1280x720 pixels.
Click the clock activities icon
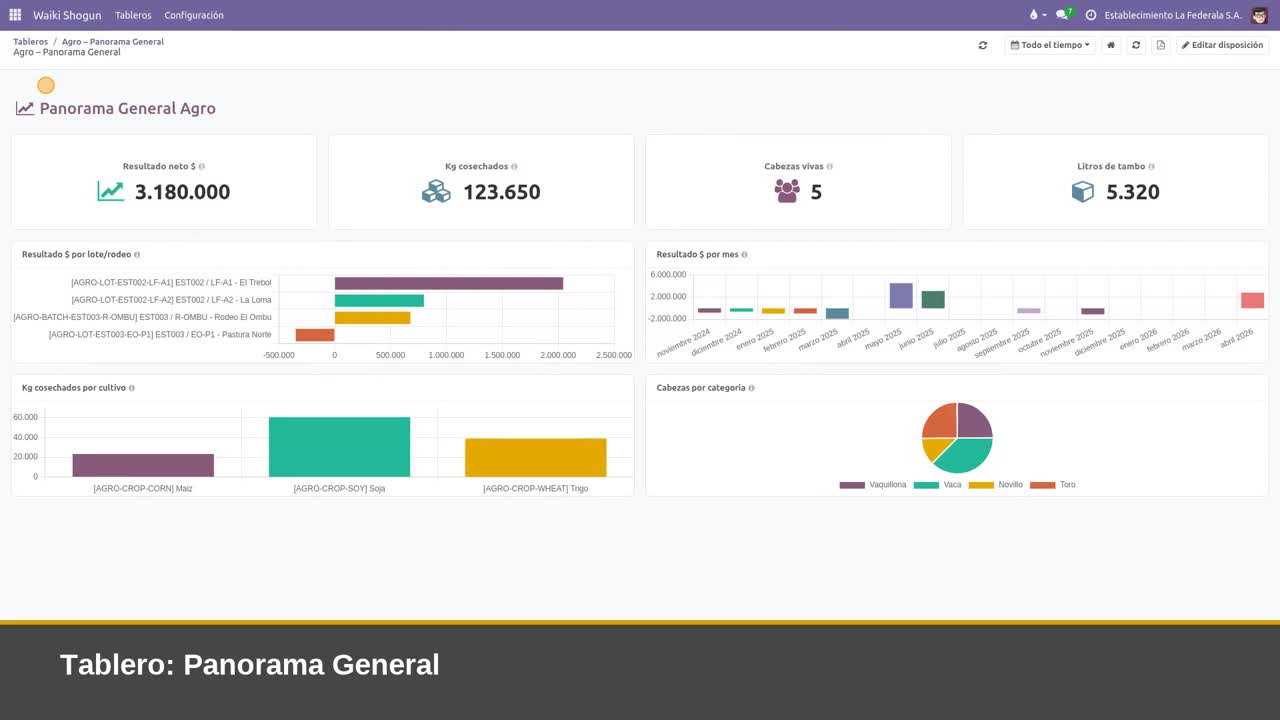tap(1091, 15)
